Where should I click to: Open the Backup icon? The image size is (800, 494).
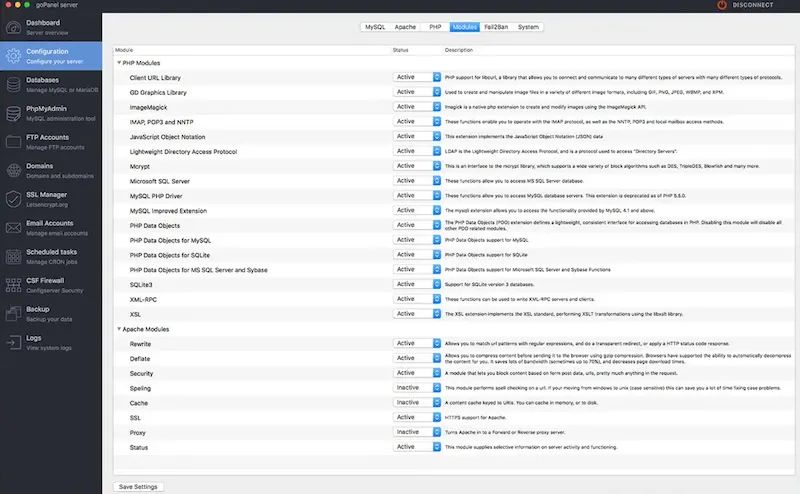[14, 313]
